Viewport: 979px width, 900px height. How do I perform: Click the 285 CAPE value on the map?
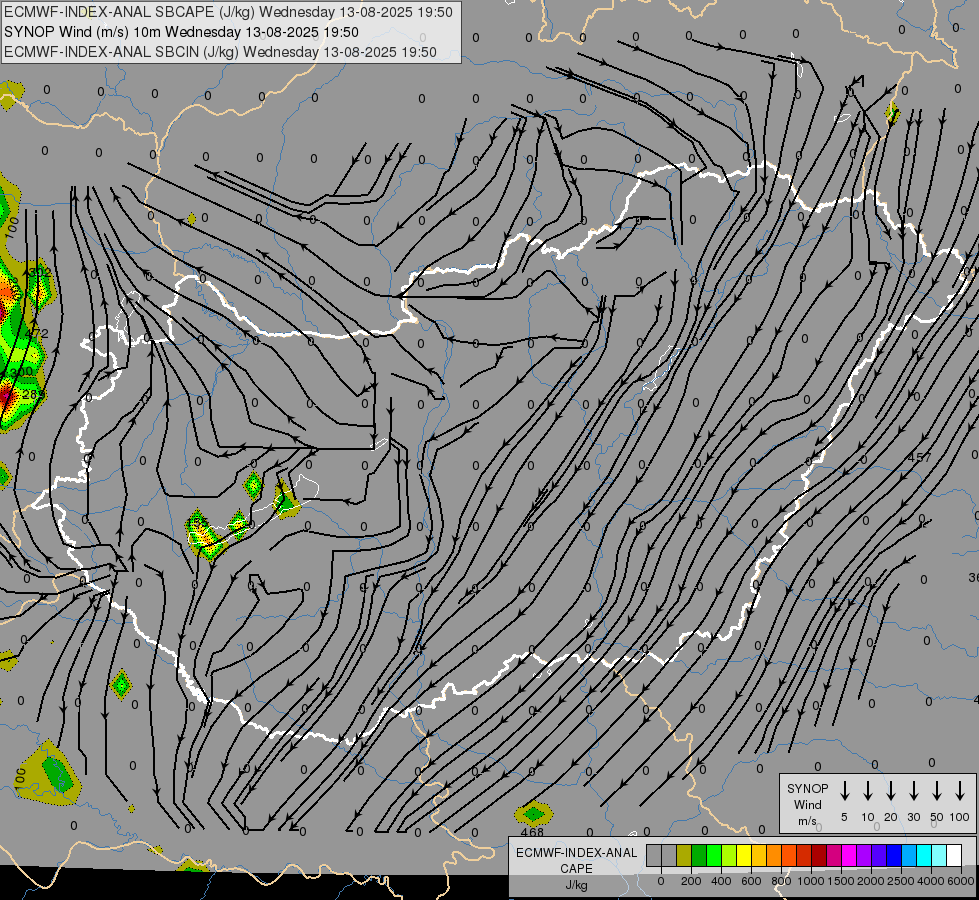pyautogui.click(x=33, y=395)
